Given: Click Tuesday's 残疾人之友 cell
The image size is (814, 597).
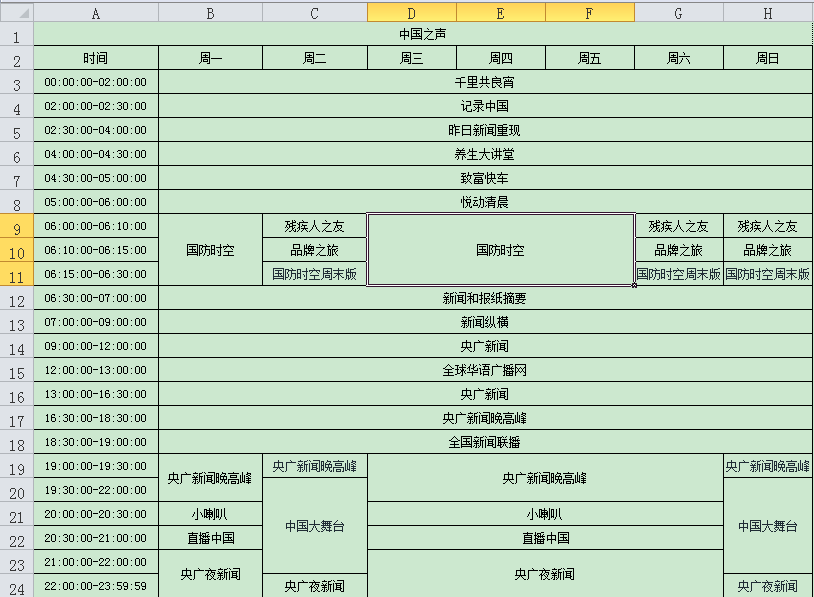Looking at the screenshot, I should 315,226.
